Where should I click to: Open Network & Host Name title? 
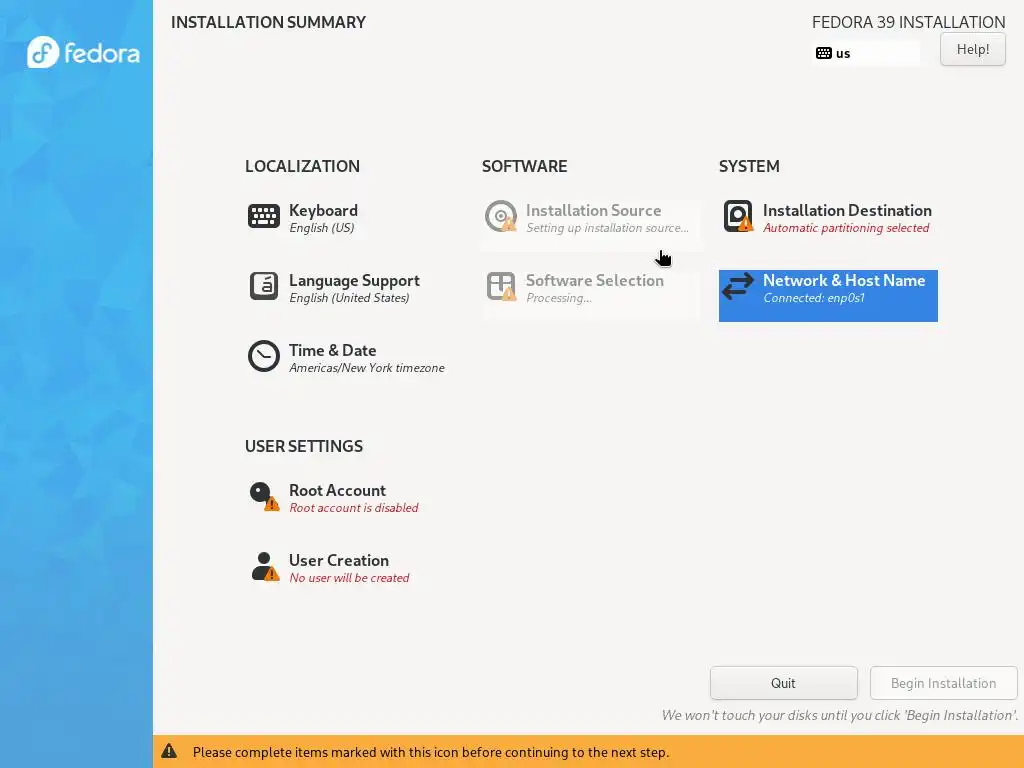click(844, 280)
